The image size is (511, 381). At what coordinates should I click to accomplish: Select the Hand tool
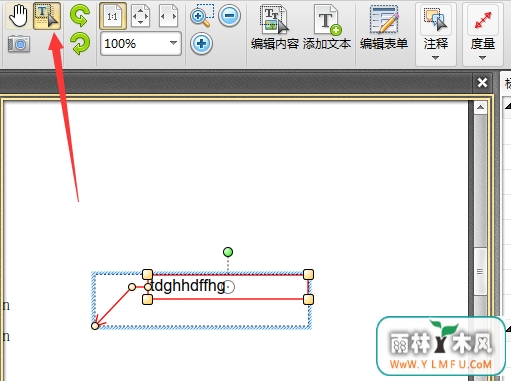tap(19, 16)
